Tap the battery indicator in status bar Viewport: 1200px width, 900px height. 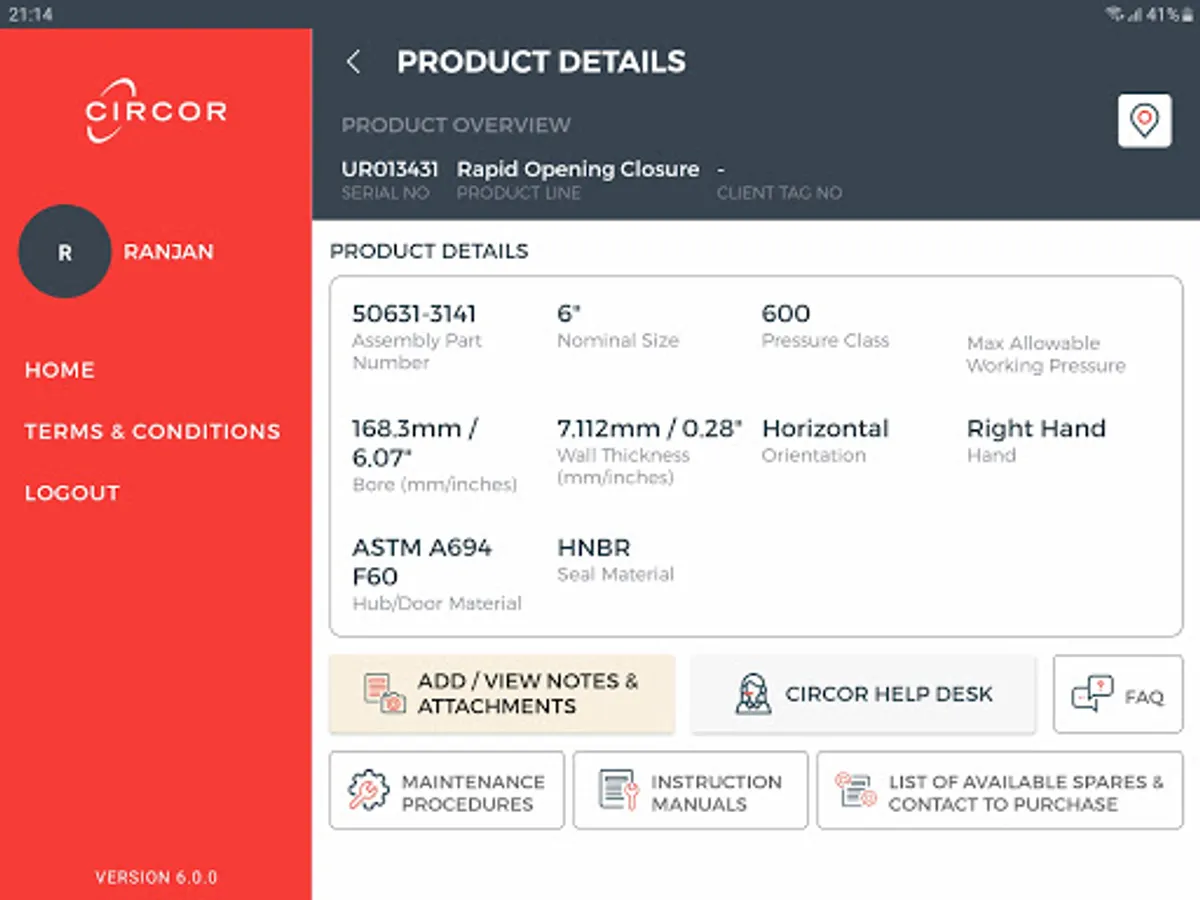tap(1187, 14)
